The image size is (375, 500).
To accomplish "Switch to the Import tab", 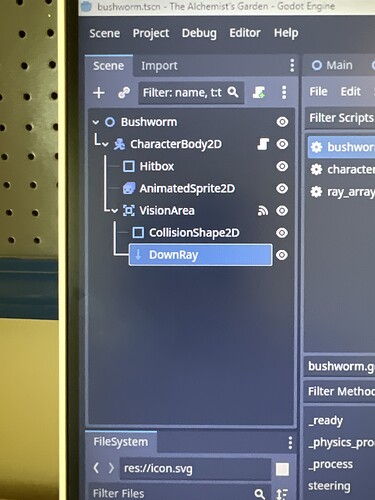I will click(159, 66).
